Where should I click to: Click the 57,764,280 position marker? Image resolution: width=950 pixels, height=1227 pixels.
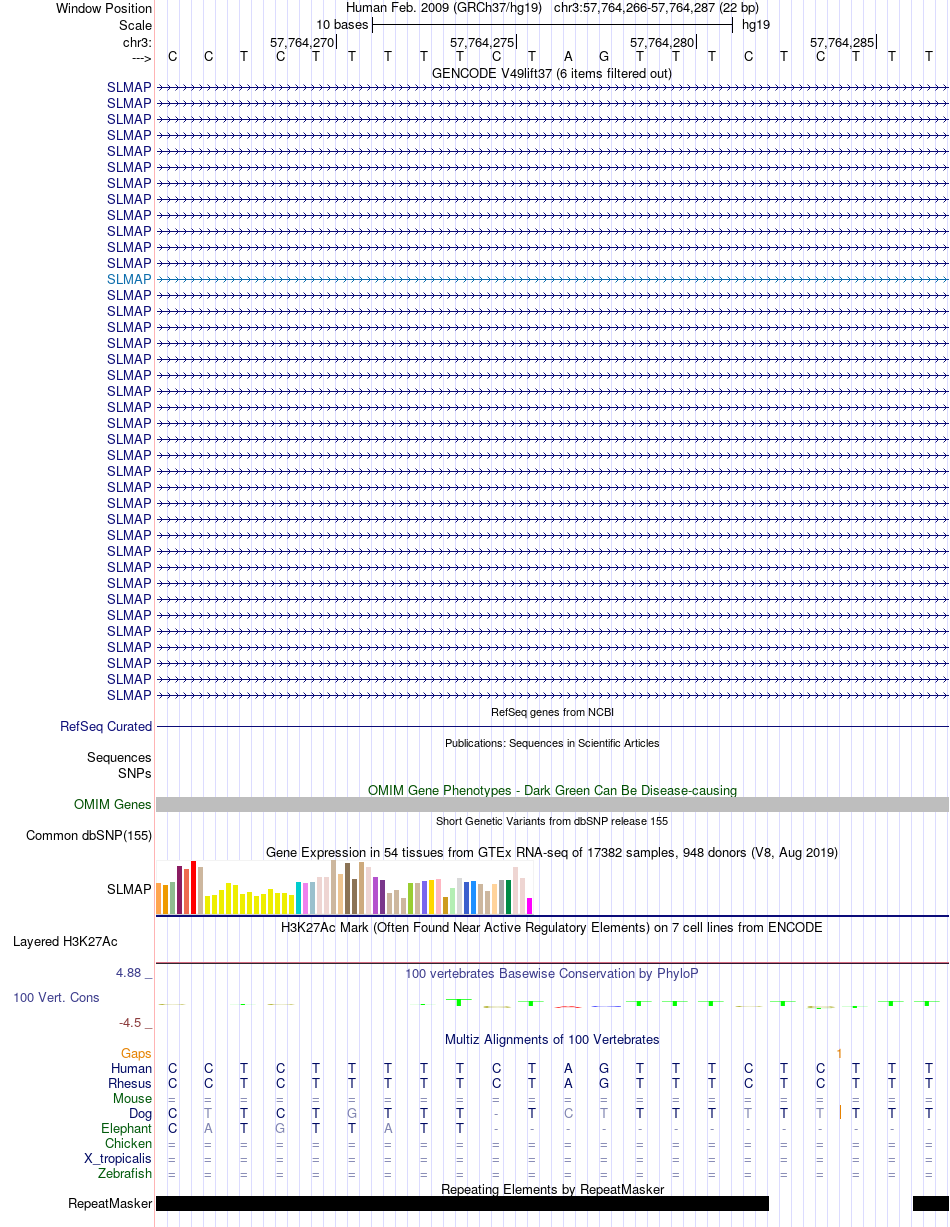tap(662, 43)
